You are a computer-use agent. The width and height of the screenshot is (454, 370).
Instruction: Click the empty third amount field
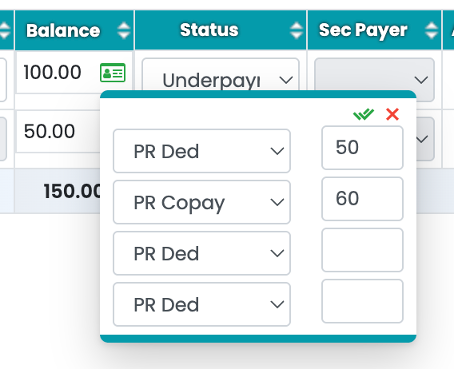pos(362,250)
